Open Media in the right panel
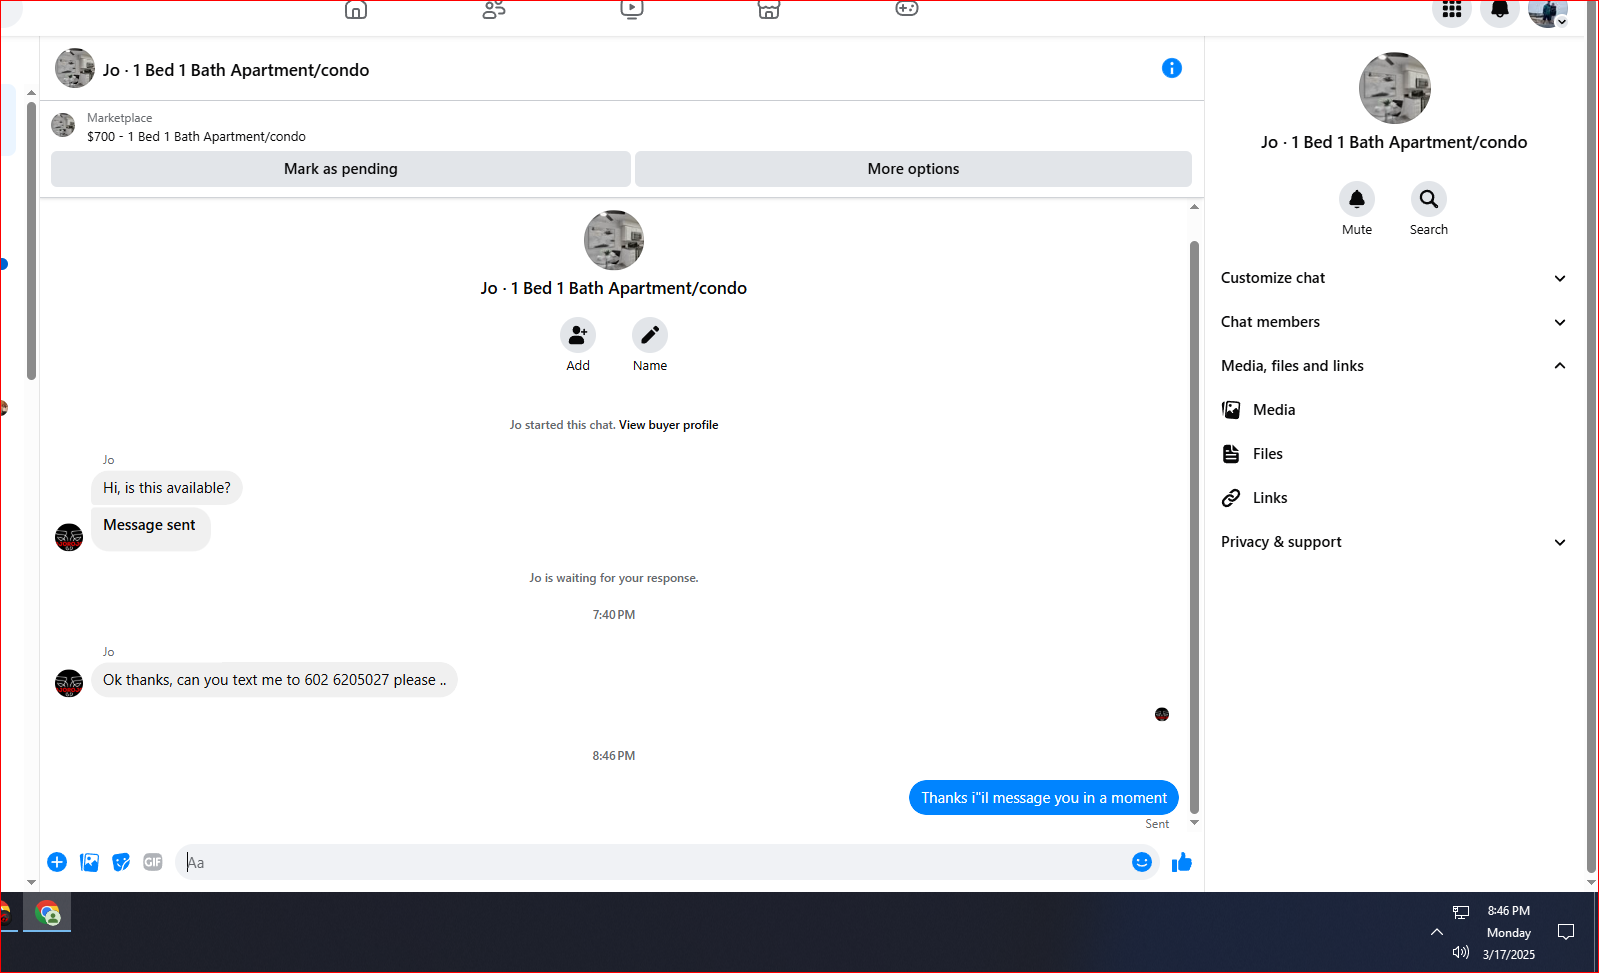The width and height of the screenshot is (1599, 973). coord(1394,410)
